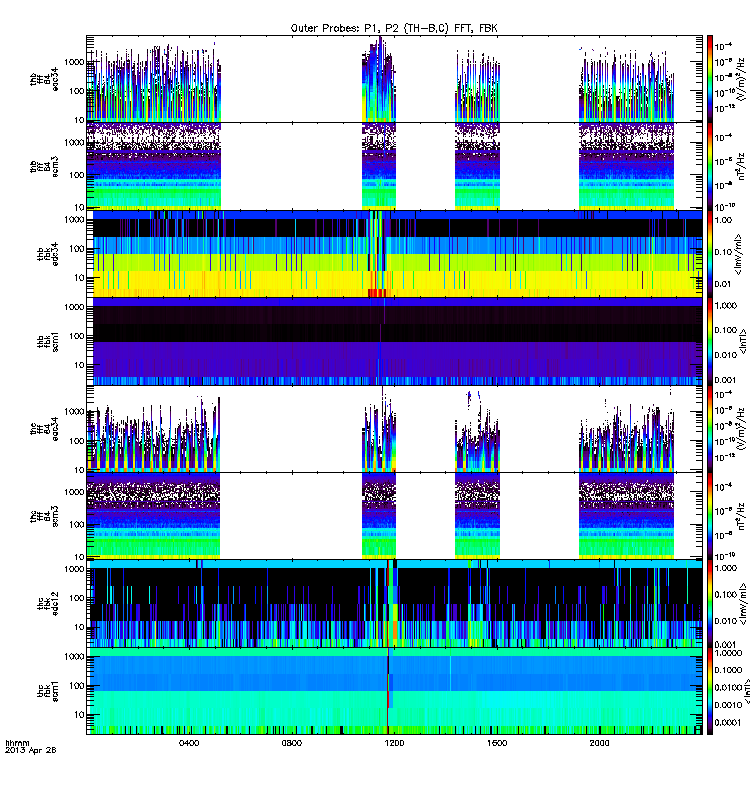Click the color bar of thb fbk edc34 panel

coord(710,254)
